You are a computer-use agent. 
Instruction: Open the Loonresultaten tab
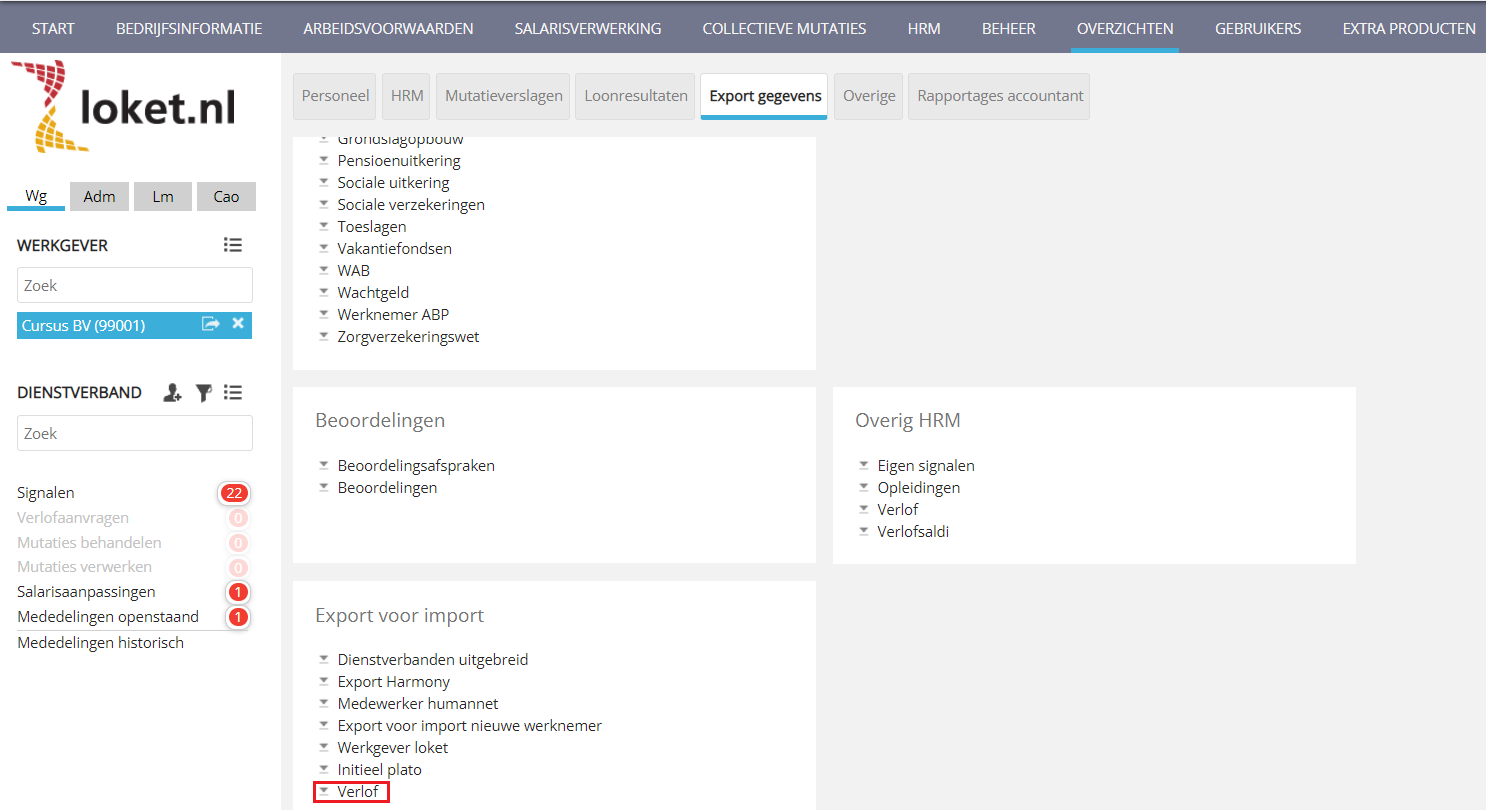tap(636, 96)
